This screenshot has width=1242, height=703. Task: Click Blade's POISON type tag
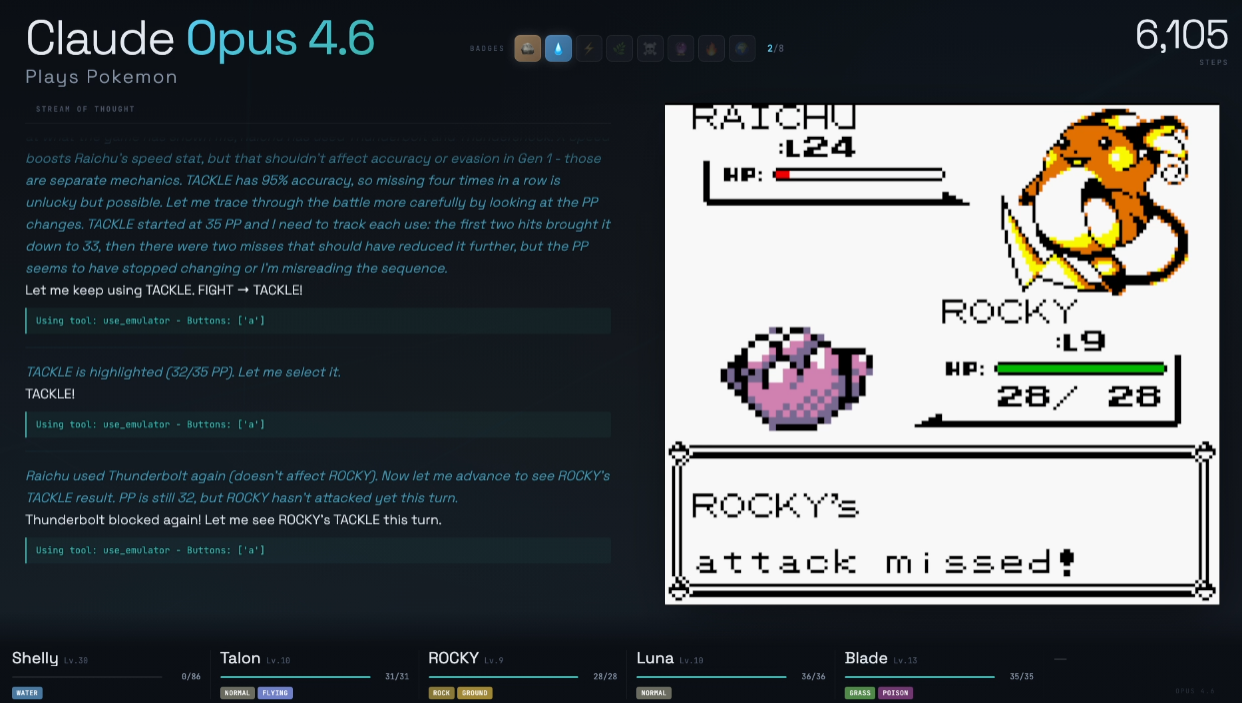point(895,692)
